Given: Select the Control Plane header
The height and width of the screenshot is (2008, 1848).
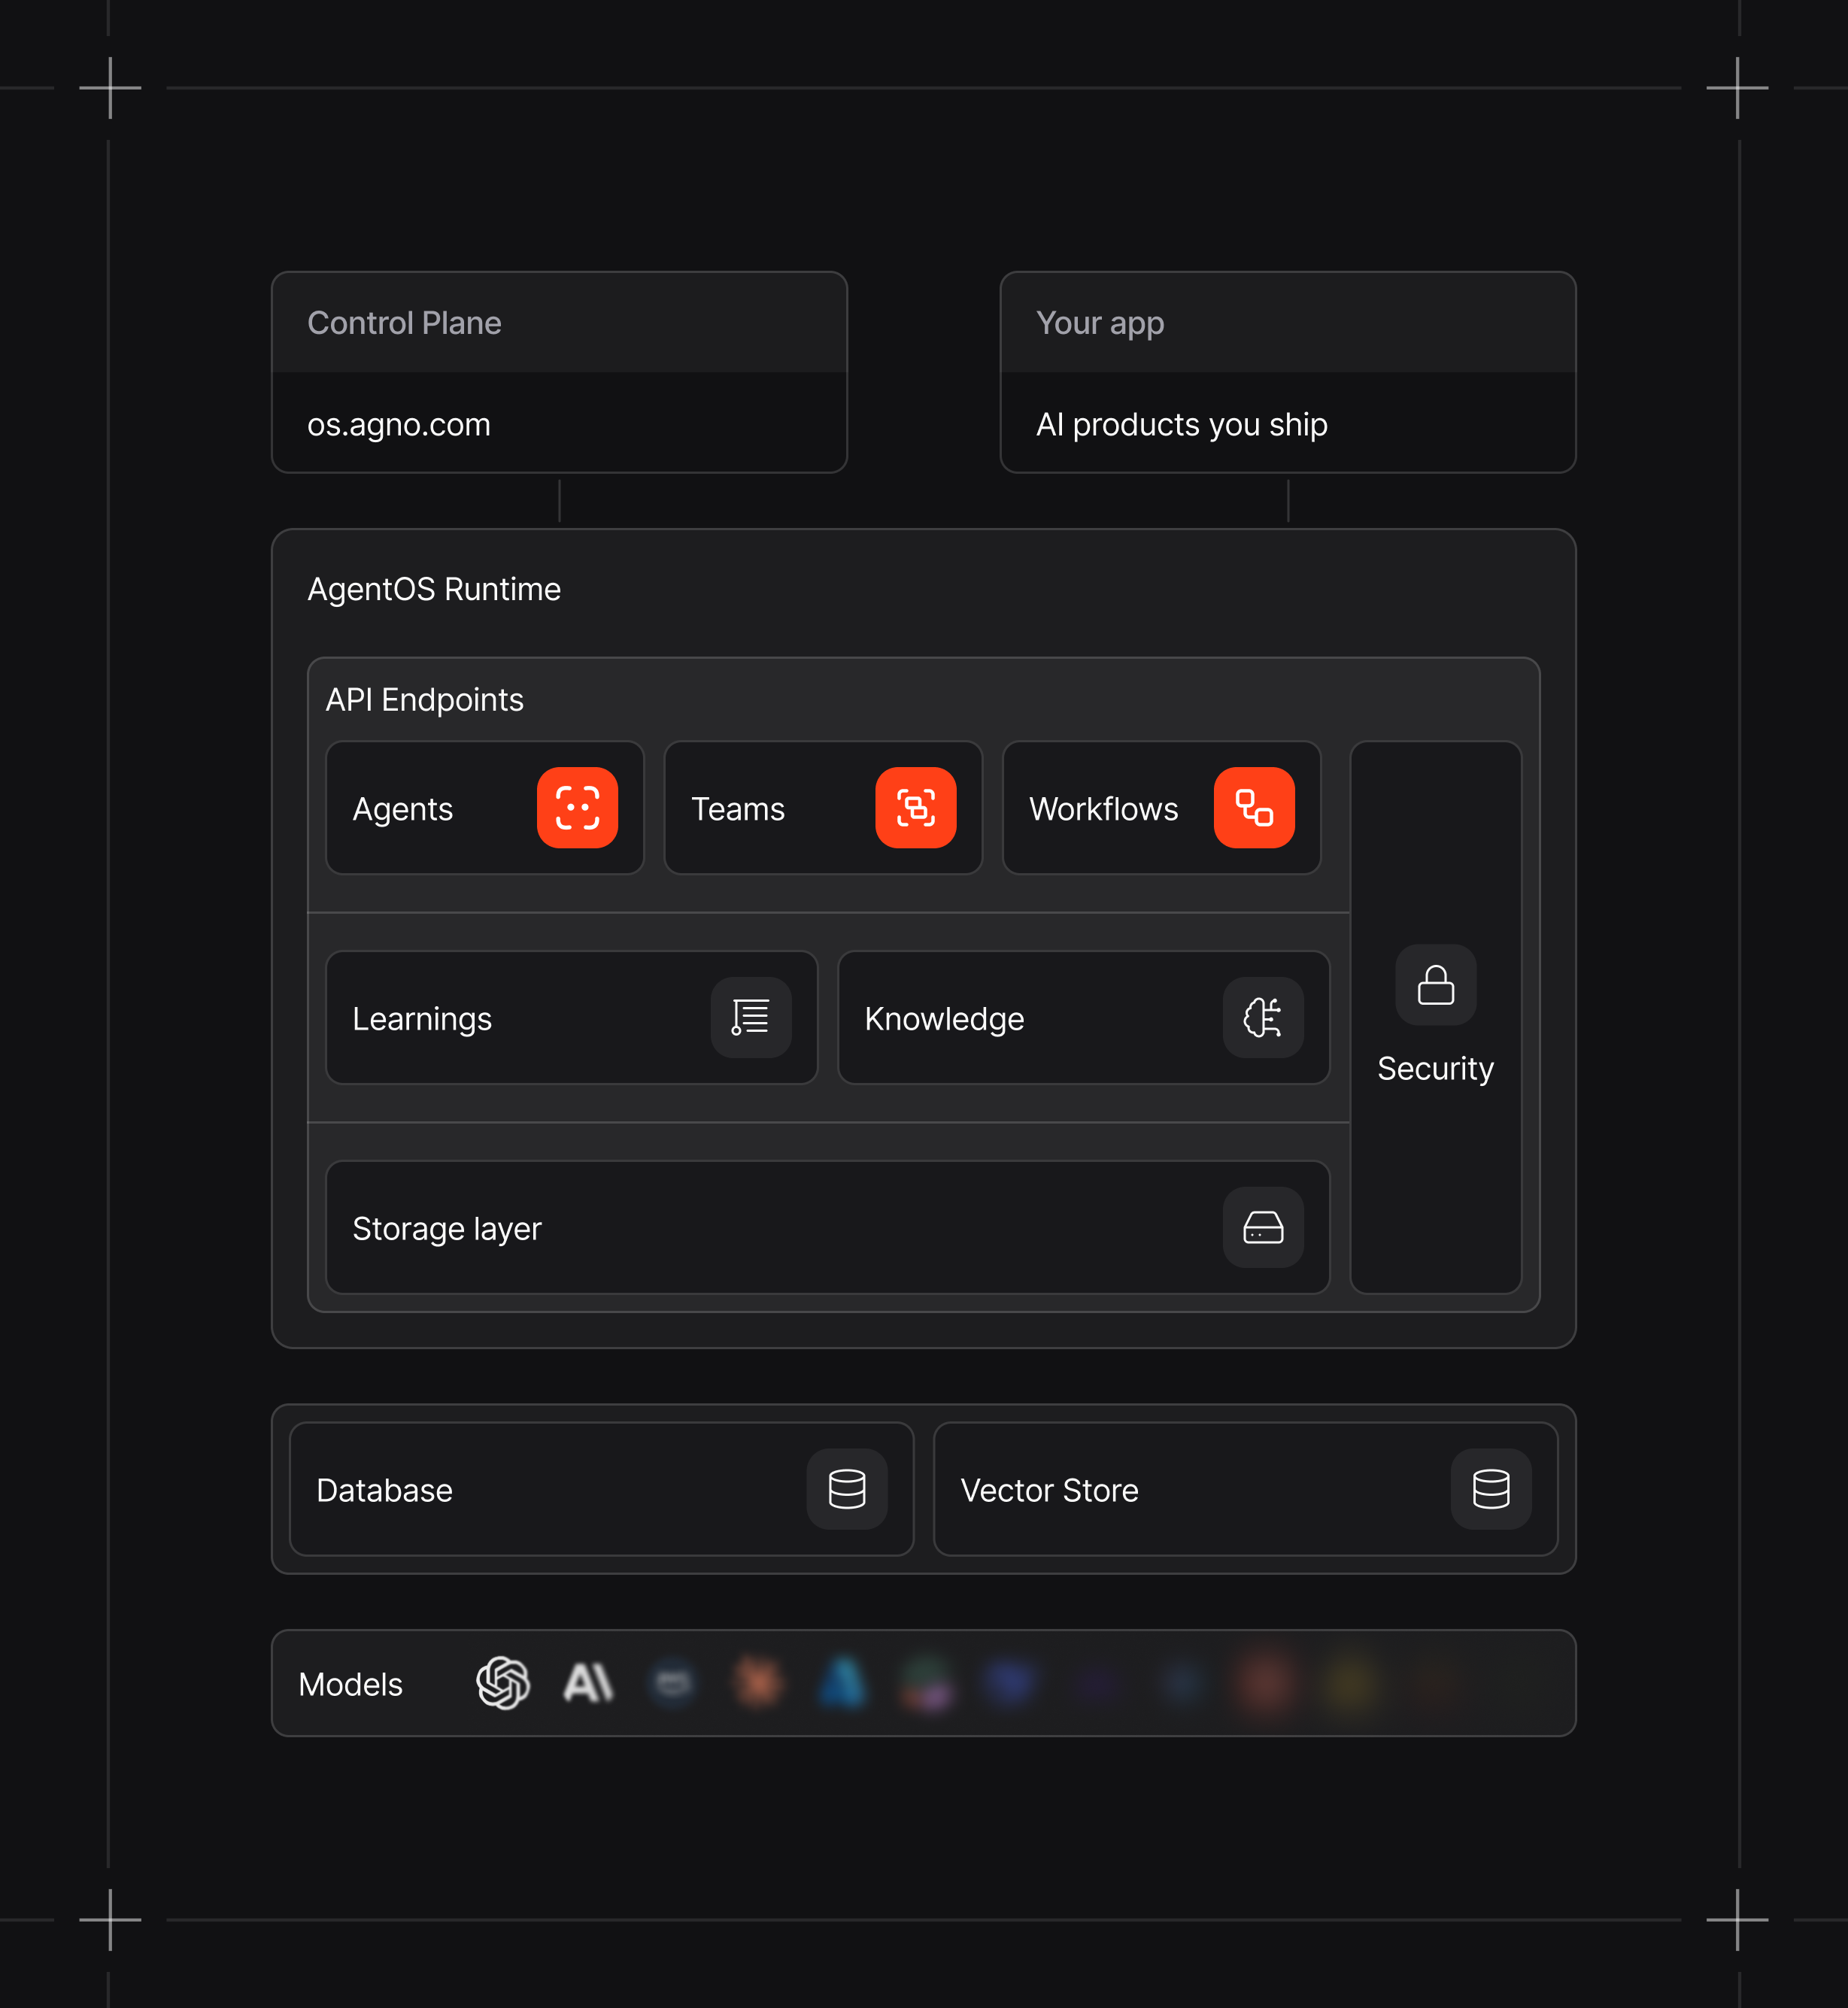Looking at the screenshot, I should coord(404,322).
